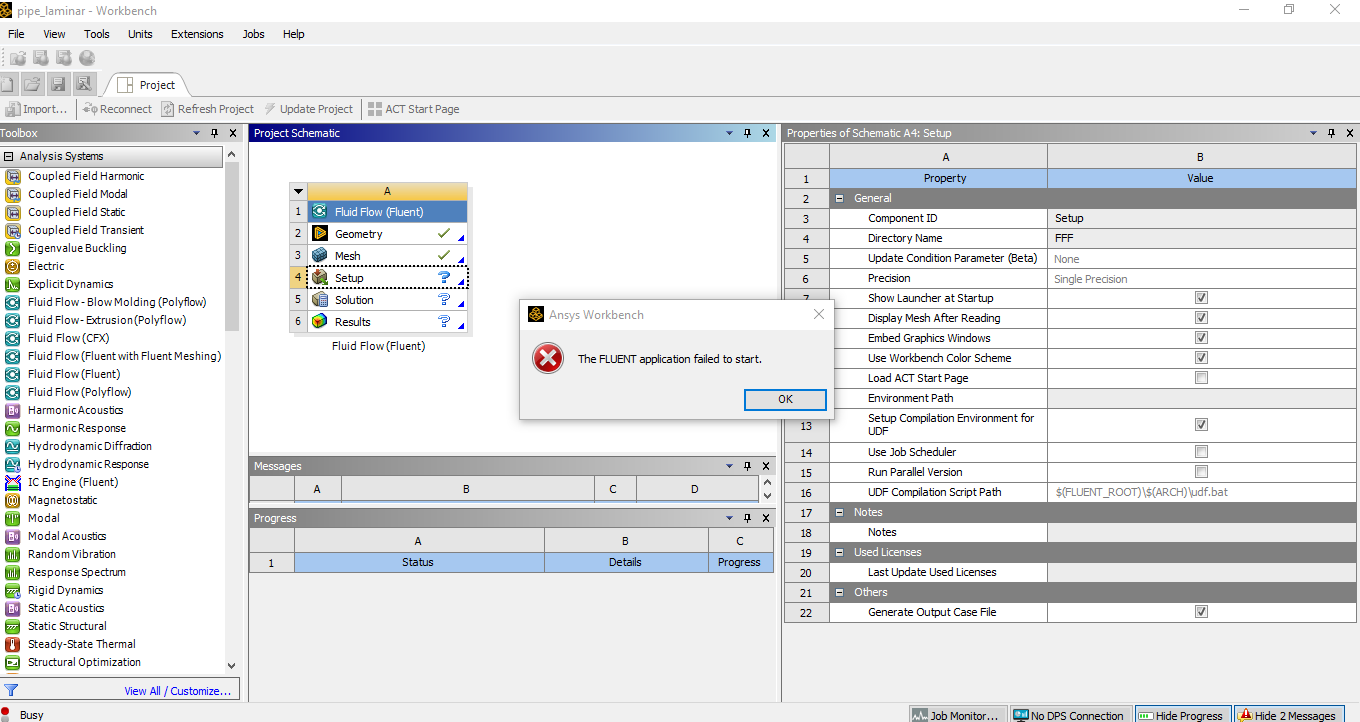Click Update Project
The image size is (1360, 722).
click(309, 109)
